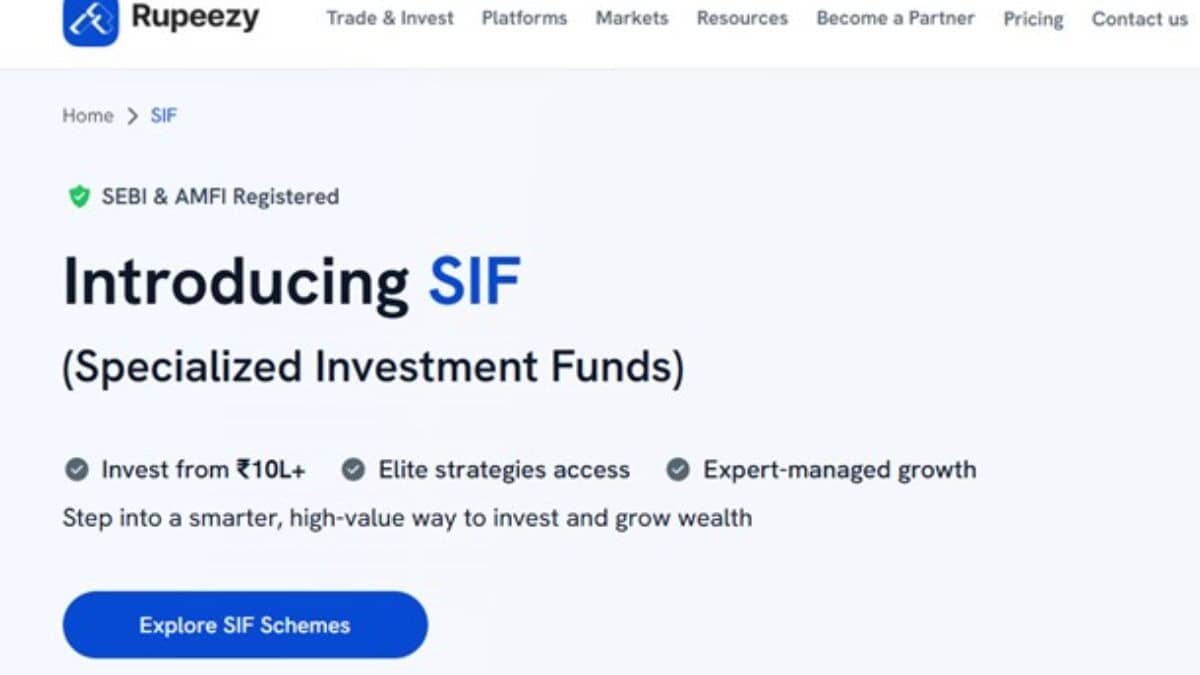Click the SIF text in the heading
Image resolution: width=1200 pixels, height=675 pixels.
click(474, 281)
